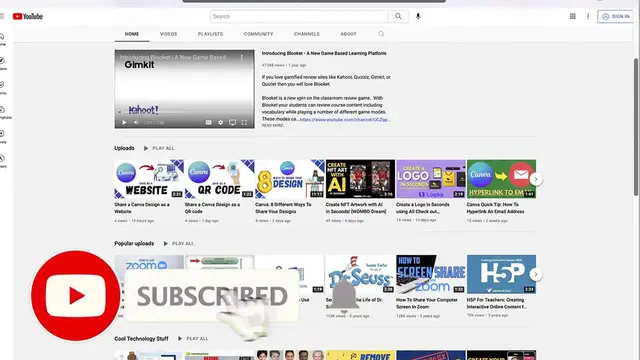Enter fullscreen on featured video
Viewport: 640px width, 360px height.
244,122
